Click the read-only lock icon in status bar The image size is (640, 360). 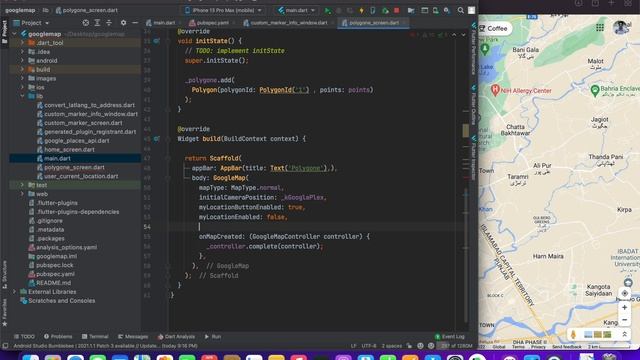[409, 346]
